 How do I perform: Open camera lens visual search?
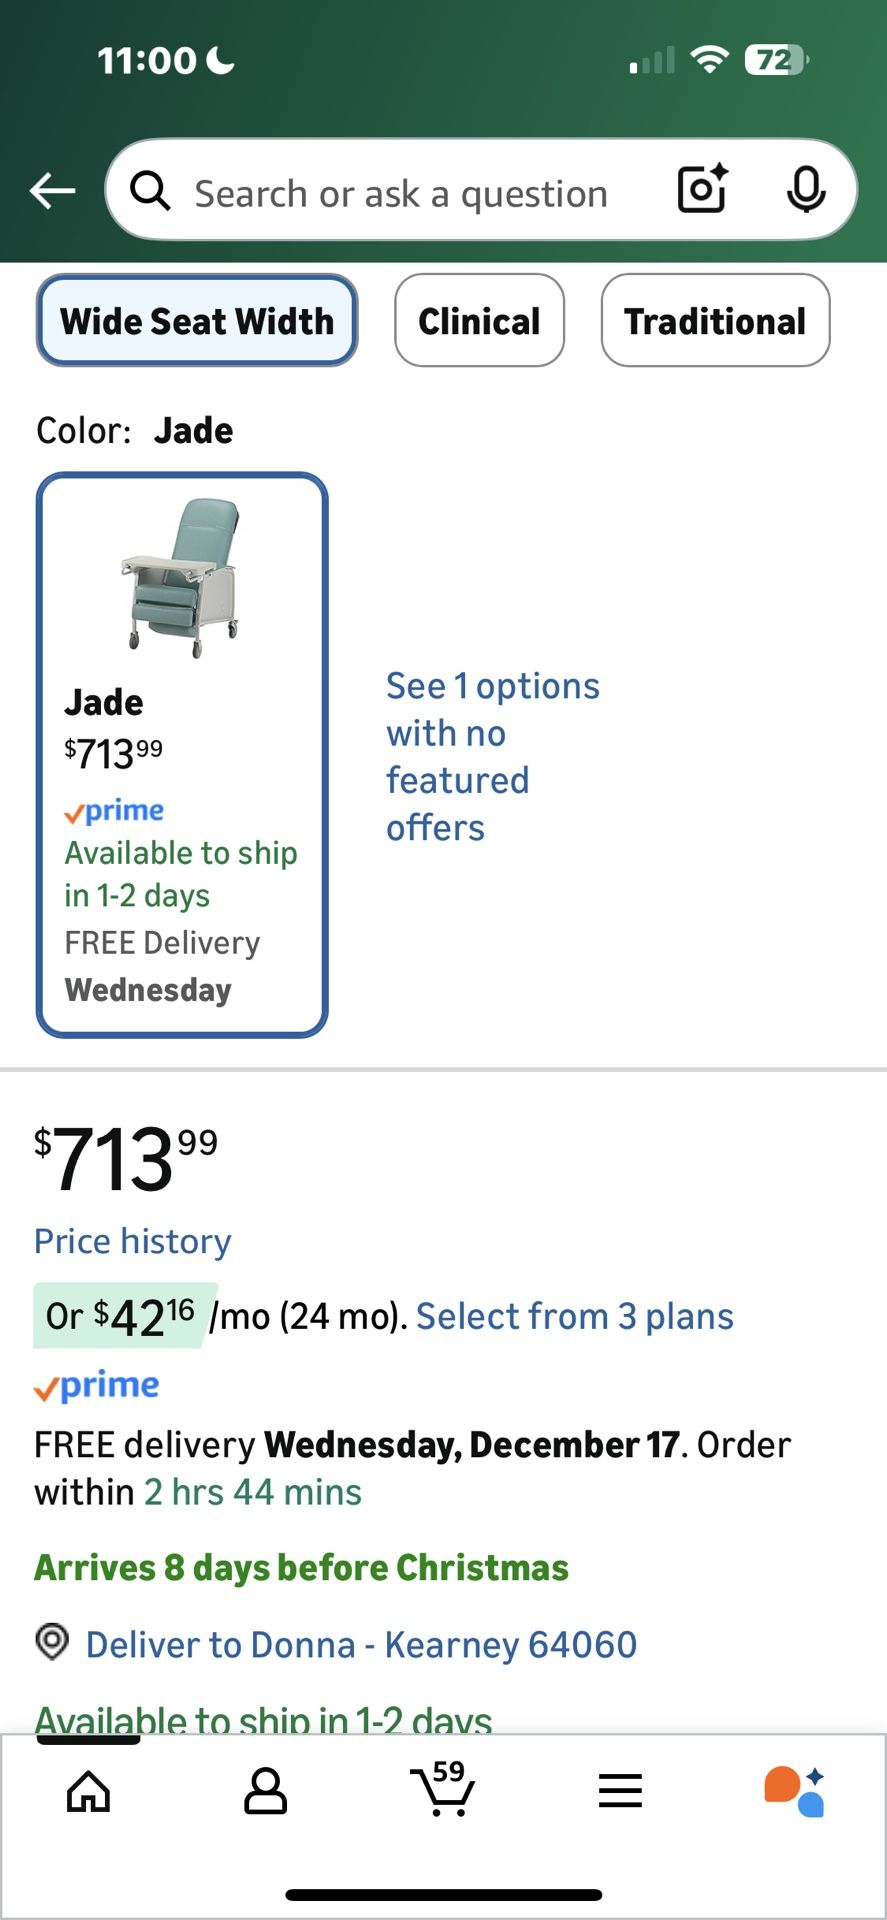[702, 189]
